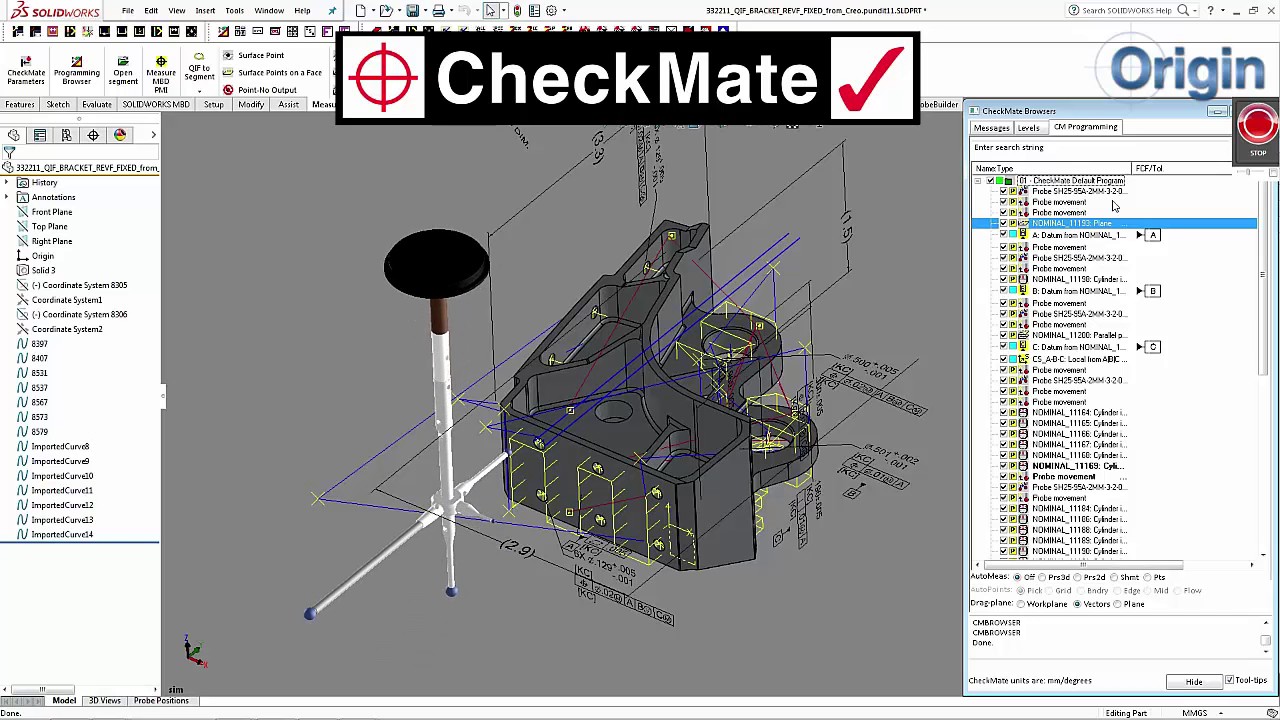Open the DisplayManager color wheel tab
This screenshot has height=720, width=1280.
[120, 135]
